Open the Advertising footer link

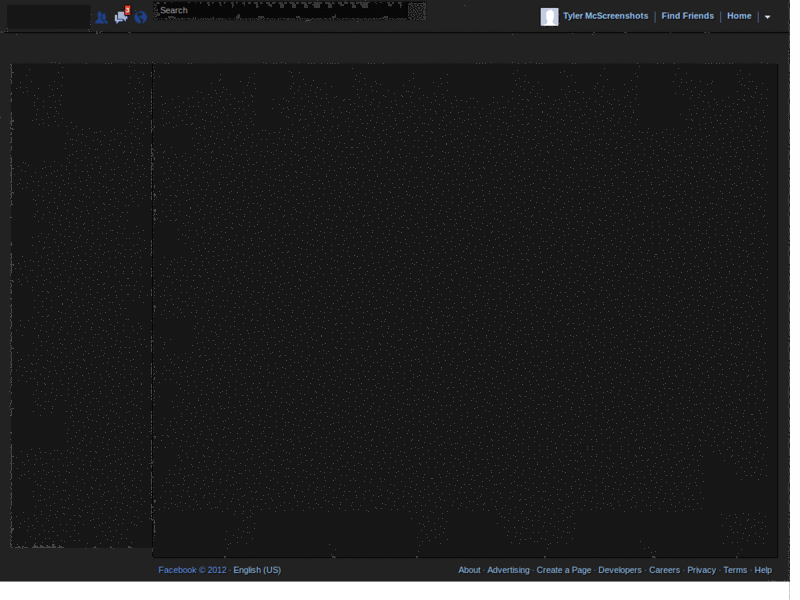click(x=508, y=570)
